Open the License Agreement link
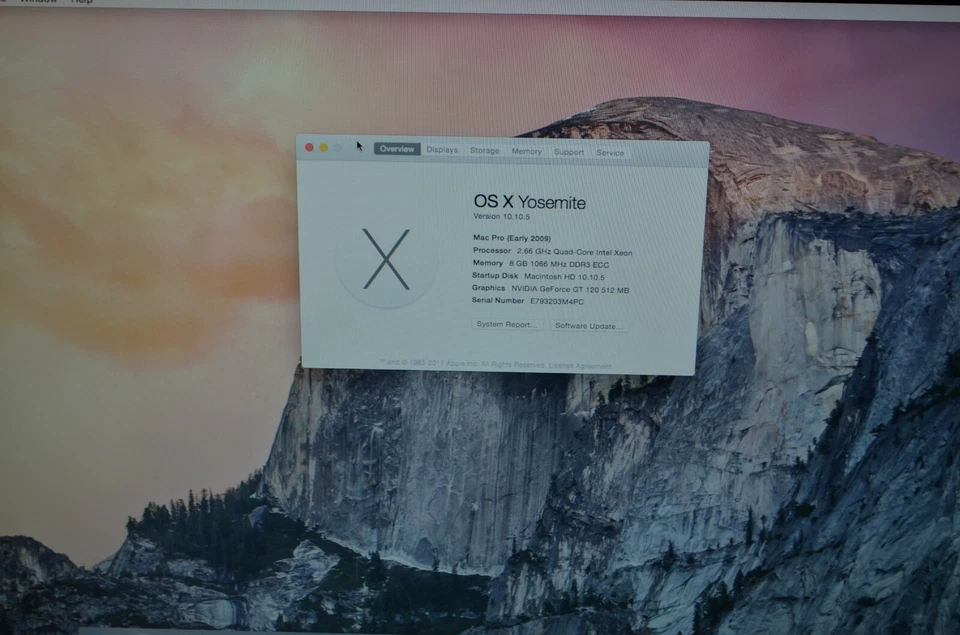The width and height of the screenshot is (960, 635). (580, 366)
